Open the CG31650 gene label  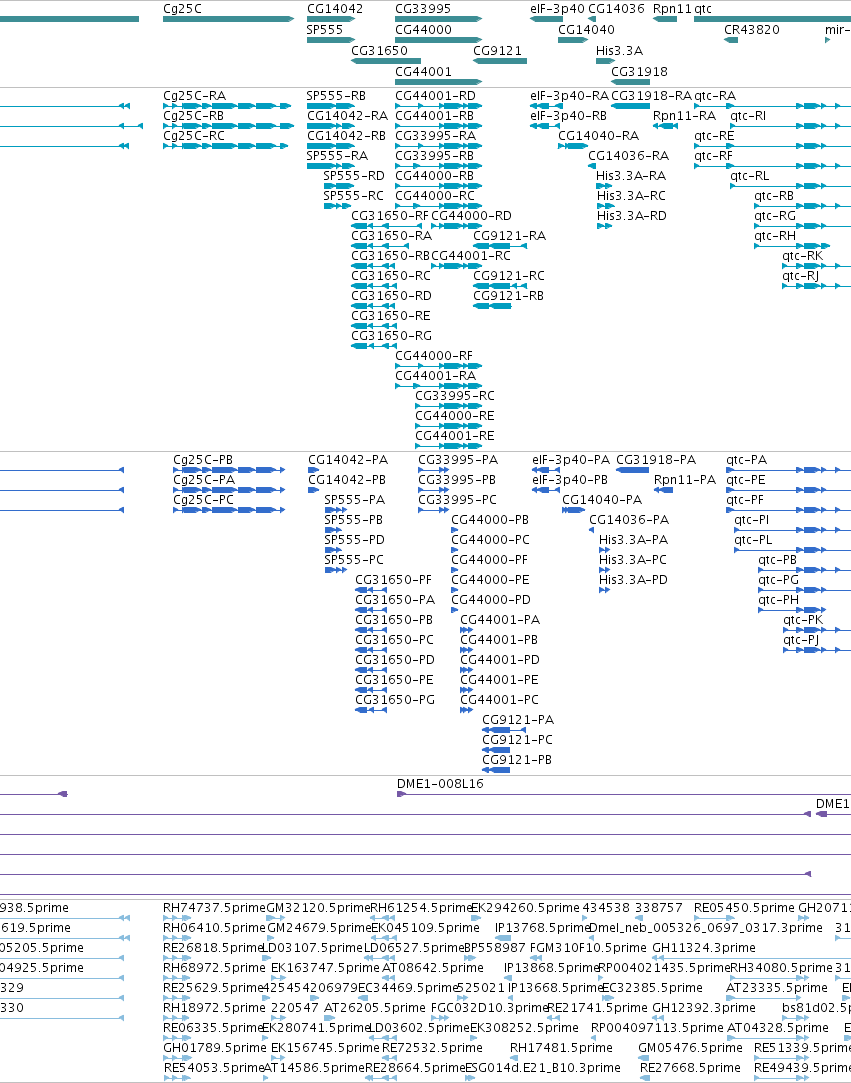pos(379,50)
